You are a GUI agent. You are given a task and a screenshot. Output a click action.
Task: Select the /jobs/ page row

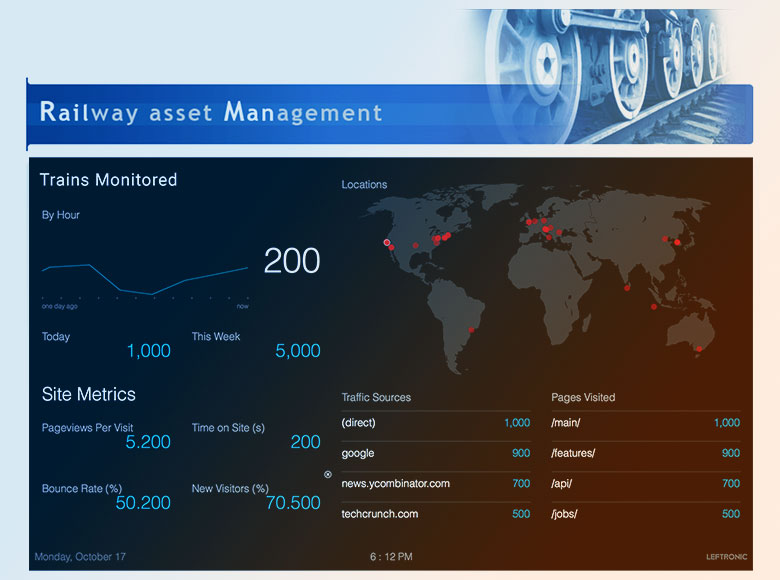646,514
